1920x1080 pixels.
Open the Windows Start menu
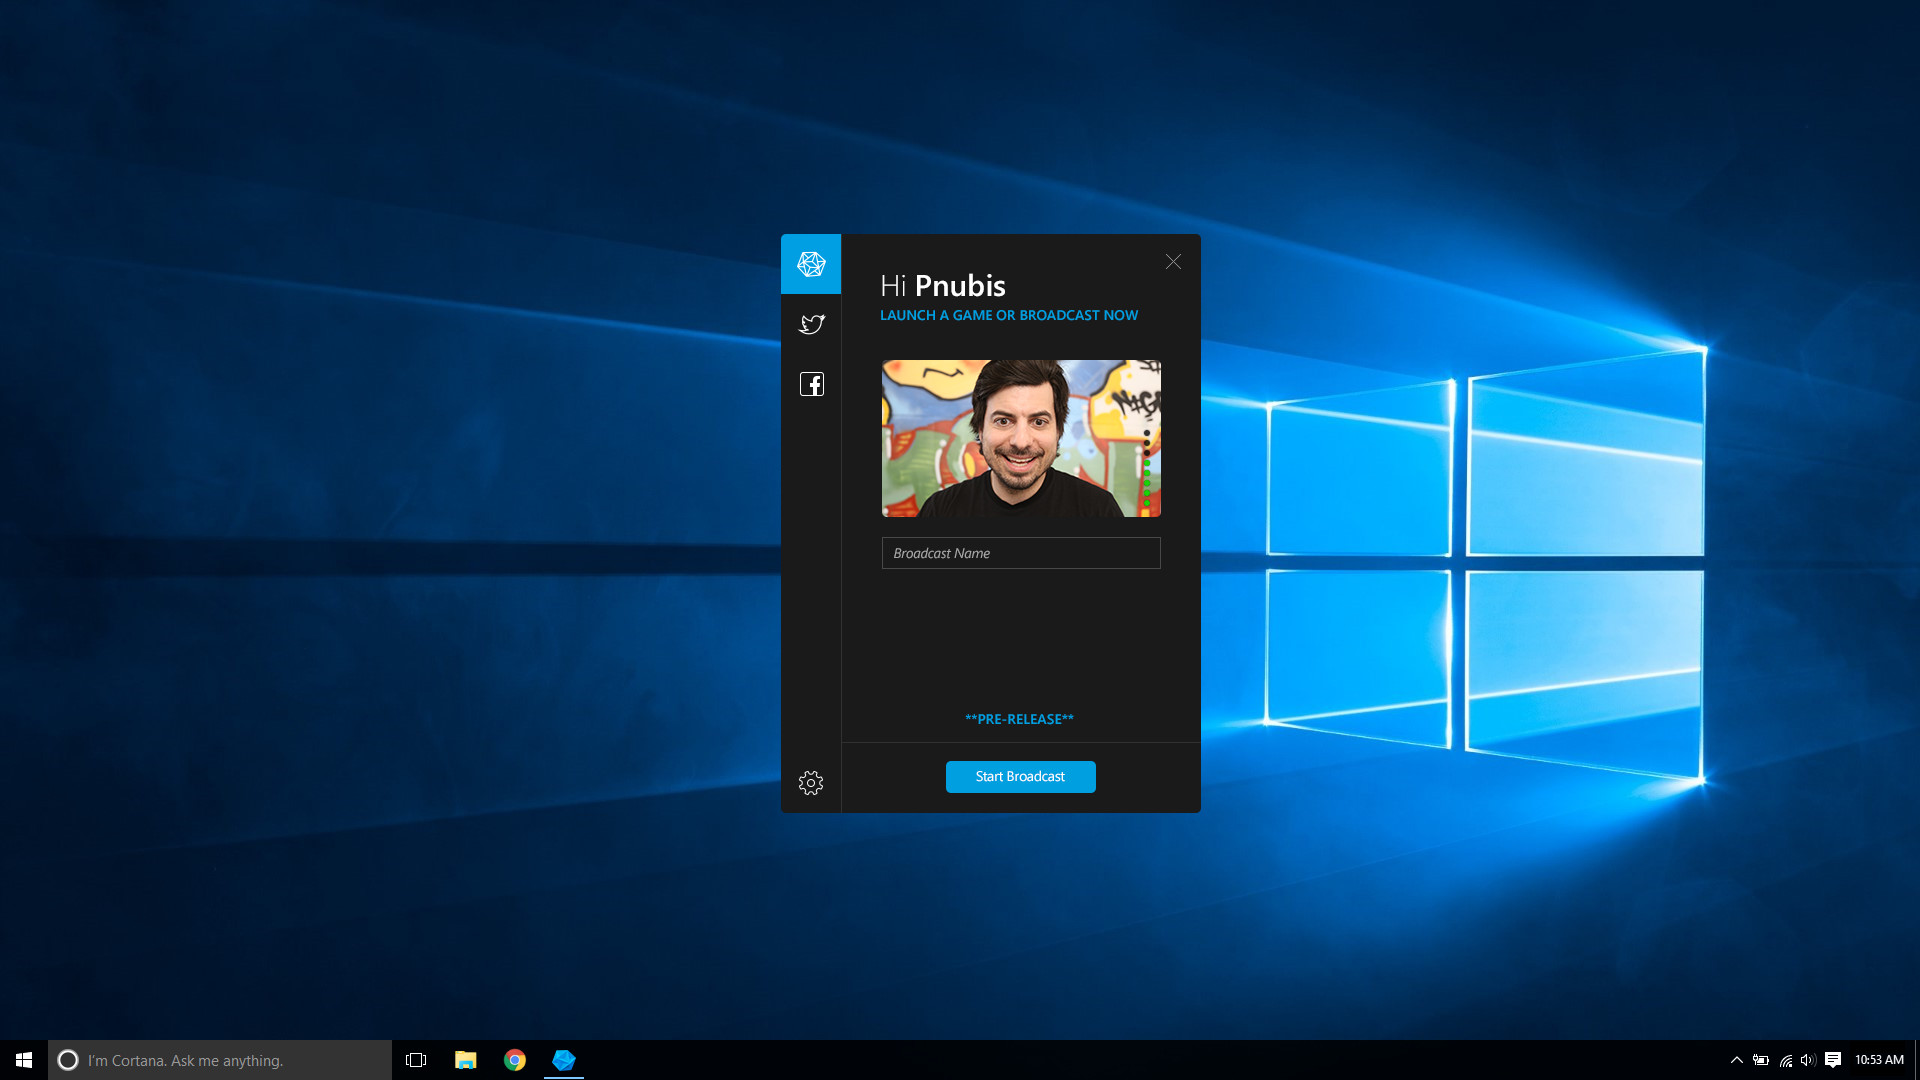coord(24,1060)
